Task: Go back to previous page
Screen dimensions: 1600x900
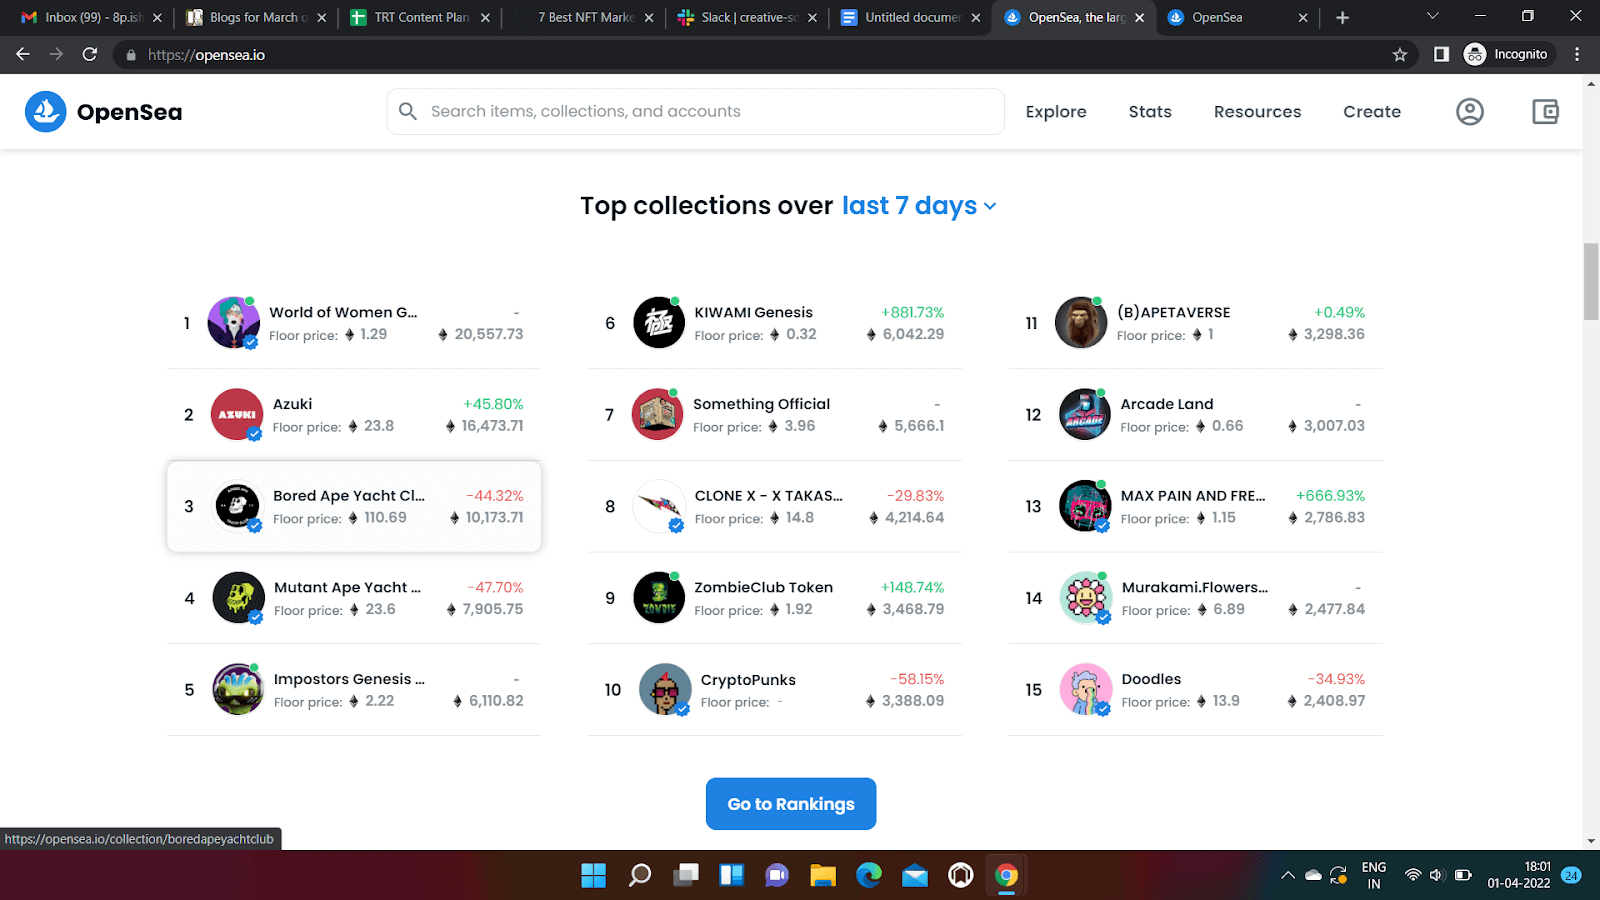Action: pyautogui.click(x=23, y=55)
